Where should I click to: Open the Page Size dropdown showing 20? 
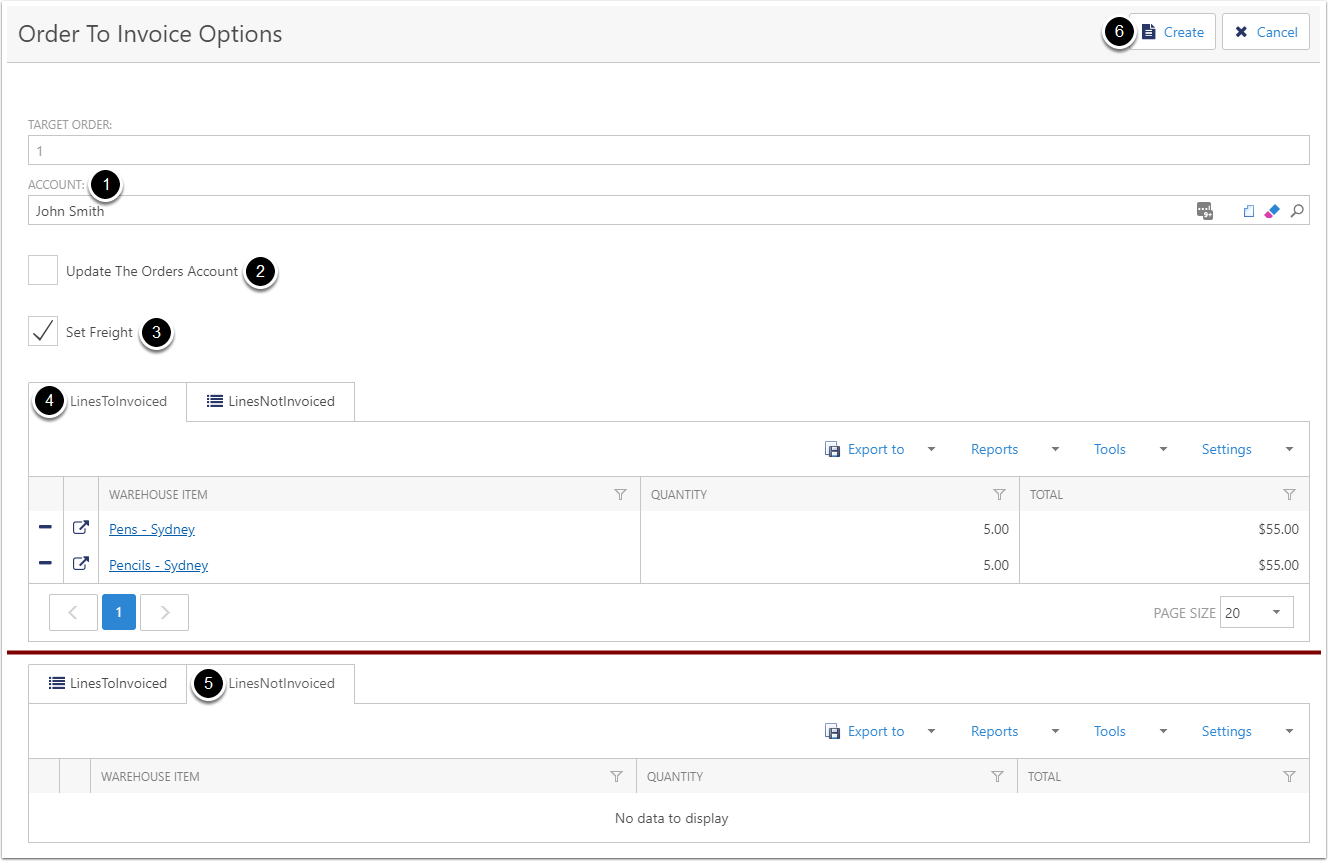click(1256, 612)
